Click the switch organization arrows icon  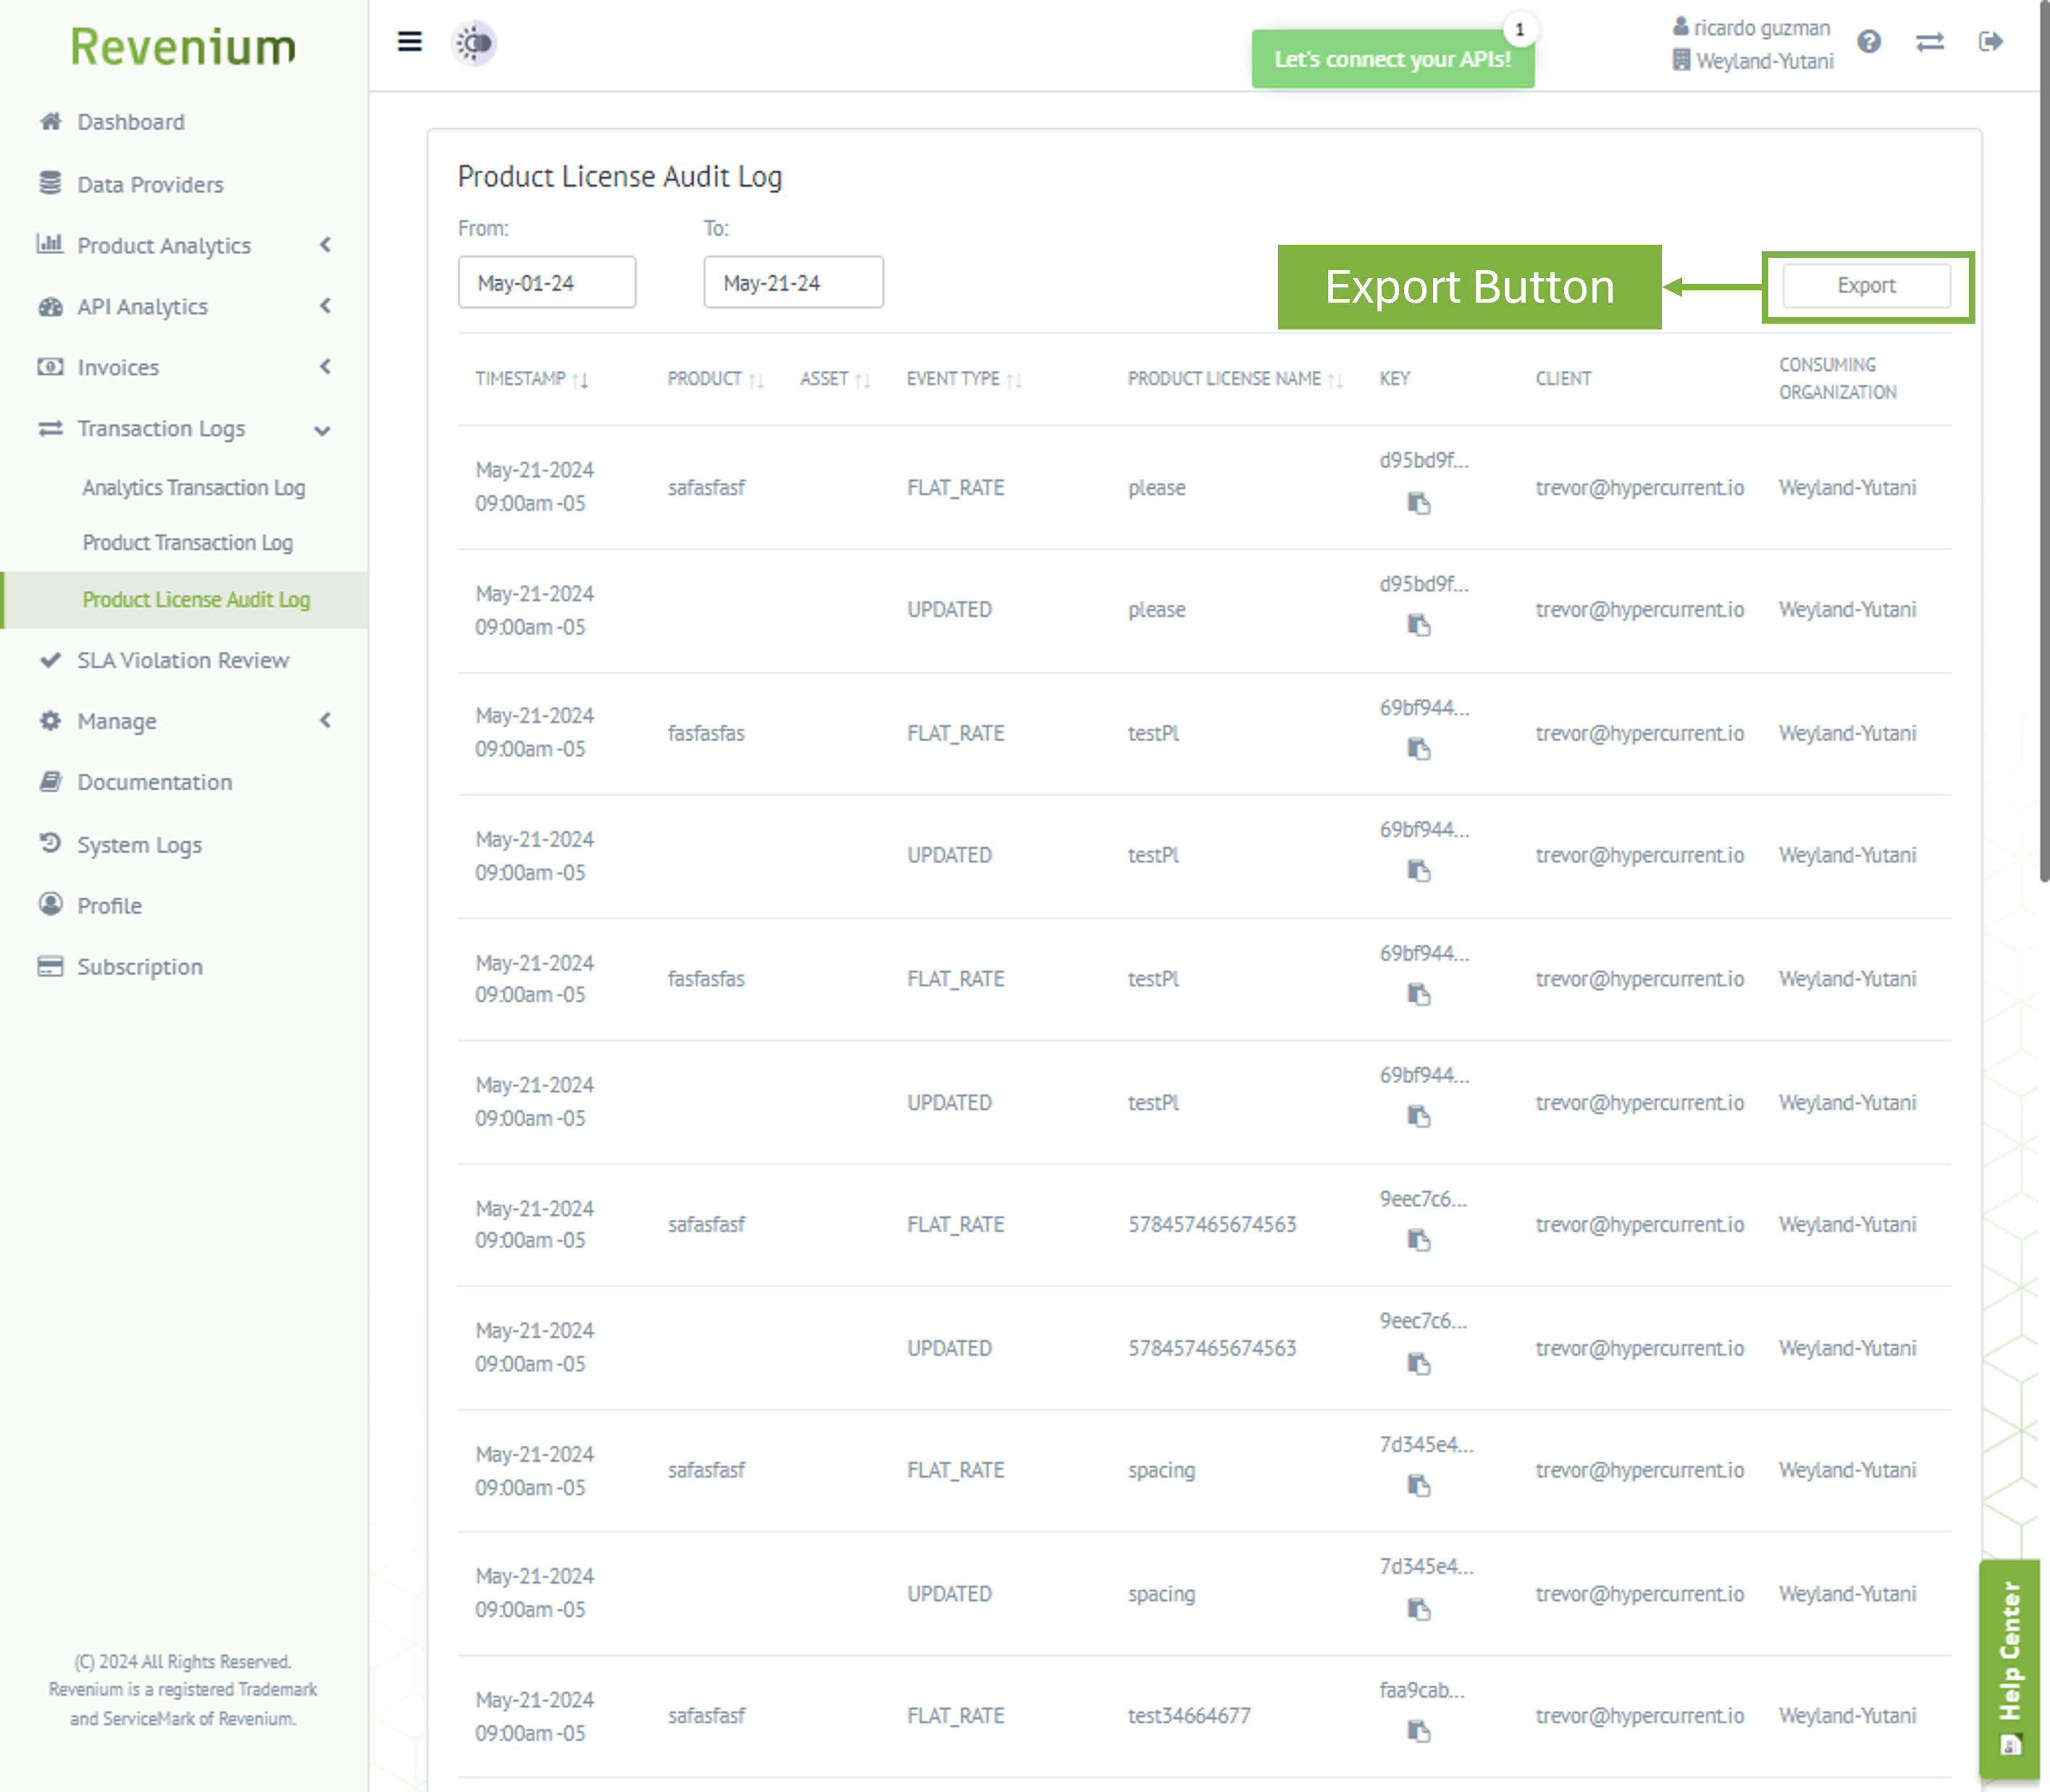pyautogui.click(x=1929, y=42)
